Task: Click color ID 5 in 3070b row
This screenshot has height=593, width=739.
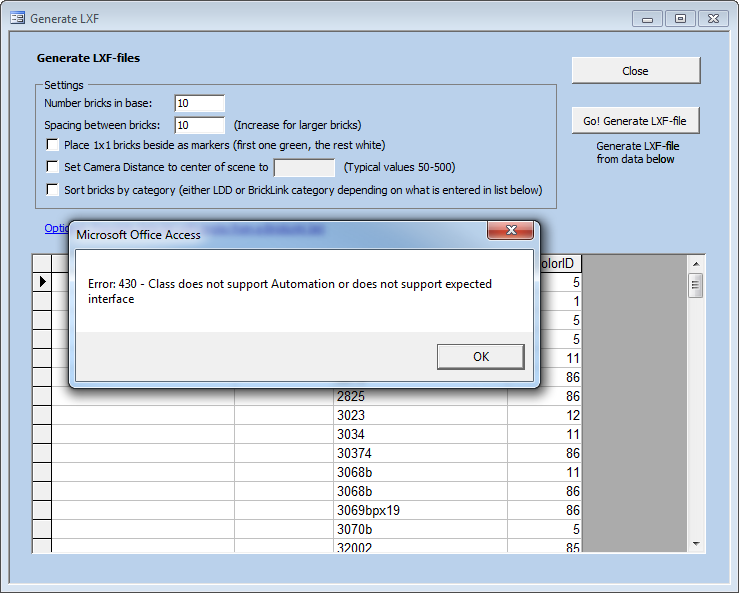Action: (x=544, y=529)
